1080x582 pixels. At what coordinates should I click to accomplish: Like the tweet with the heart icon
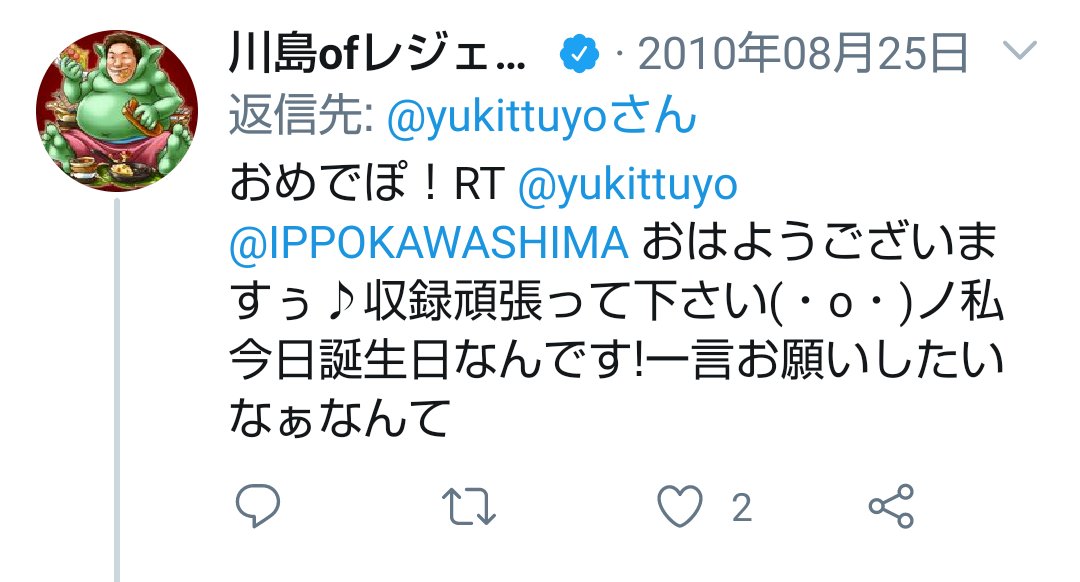click(x=680, y=506)
